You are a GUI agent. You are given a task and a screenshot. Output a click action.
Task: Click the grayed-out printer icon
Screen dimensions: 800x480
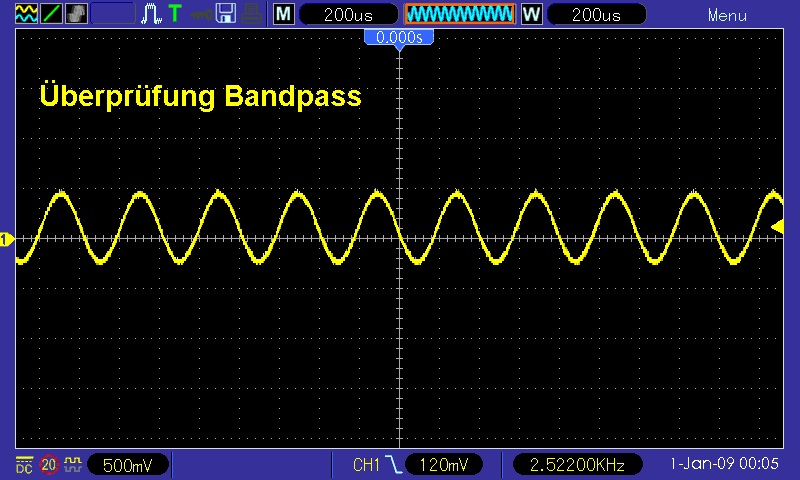tap(252, 14)
